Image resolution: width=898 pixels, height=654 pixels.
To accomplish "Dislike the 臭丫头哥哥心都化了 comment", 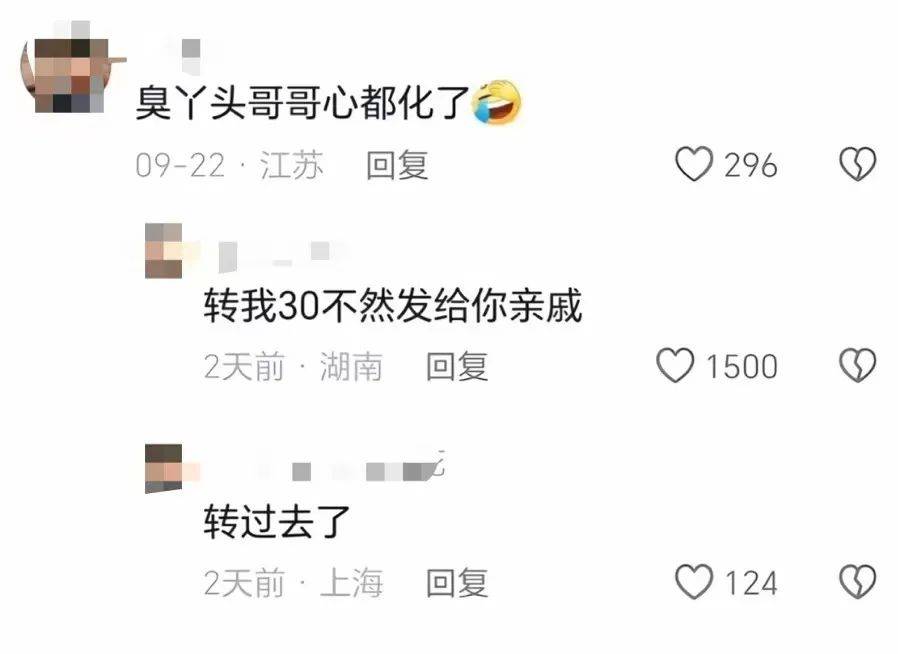I will point(857,164).
